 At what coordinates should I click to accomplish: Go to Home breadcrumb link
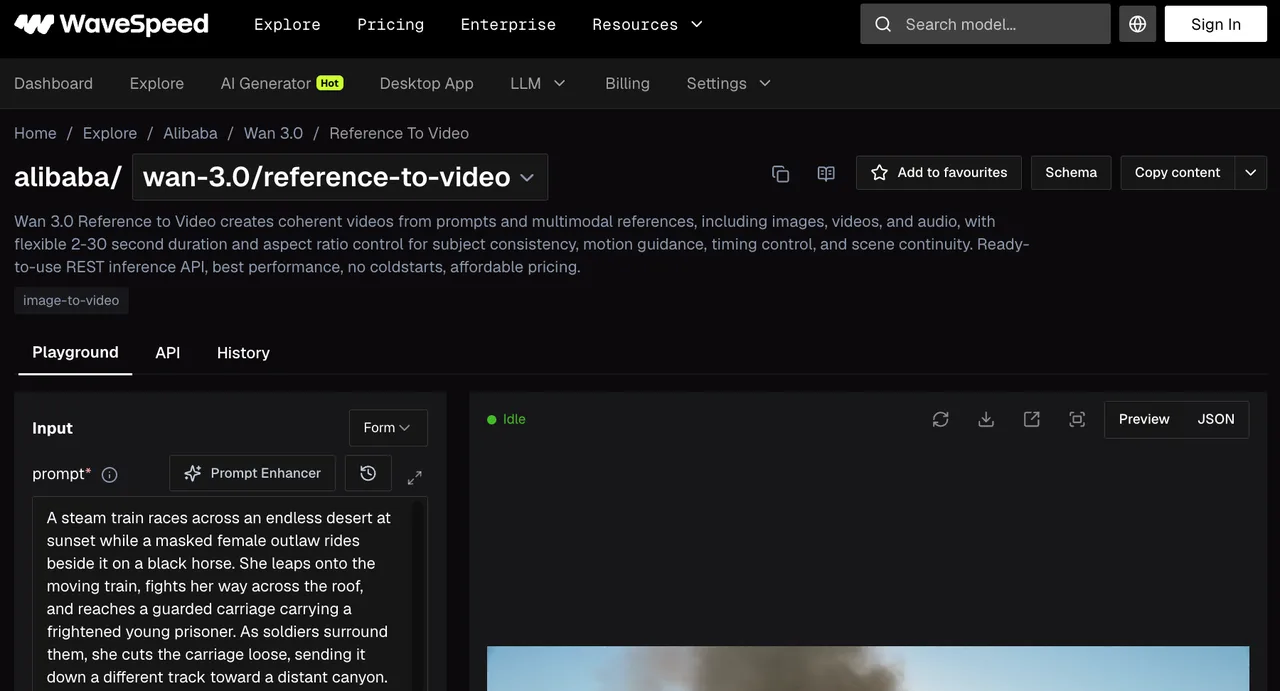click(35, 133)
